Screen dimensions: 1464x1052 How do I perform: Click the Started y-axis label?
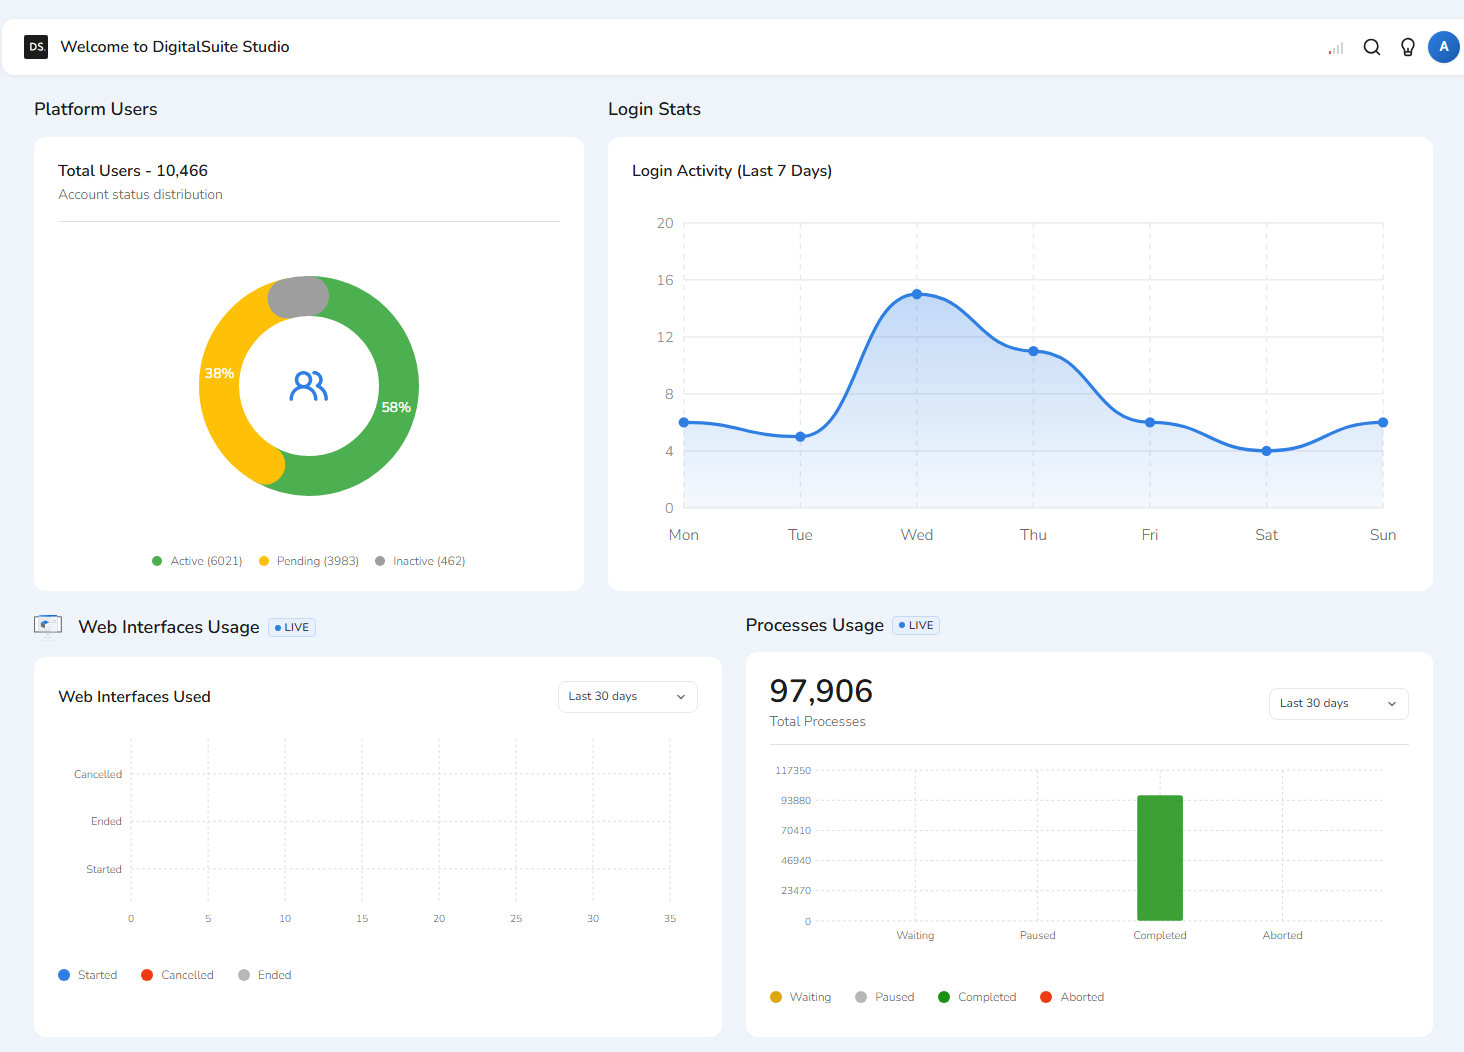point(104,870)
